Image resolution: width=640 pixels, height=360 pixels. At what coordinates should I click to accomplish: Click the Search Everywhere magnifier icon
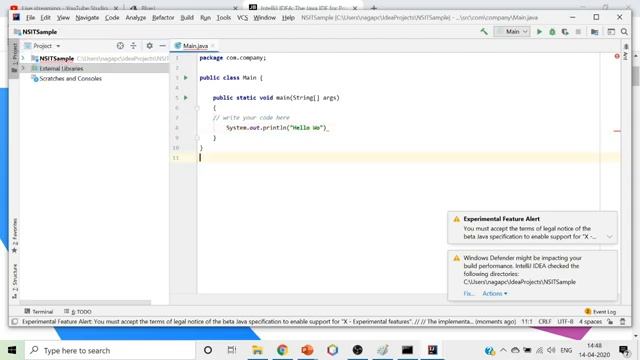click(x=624, y=31)
